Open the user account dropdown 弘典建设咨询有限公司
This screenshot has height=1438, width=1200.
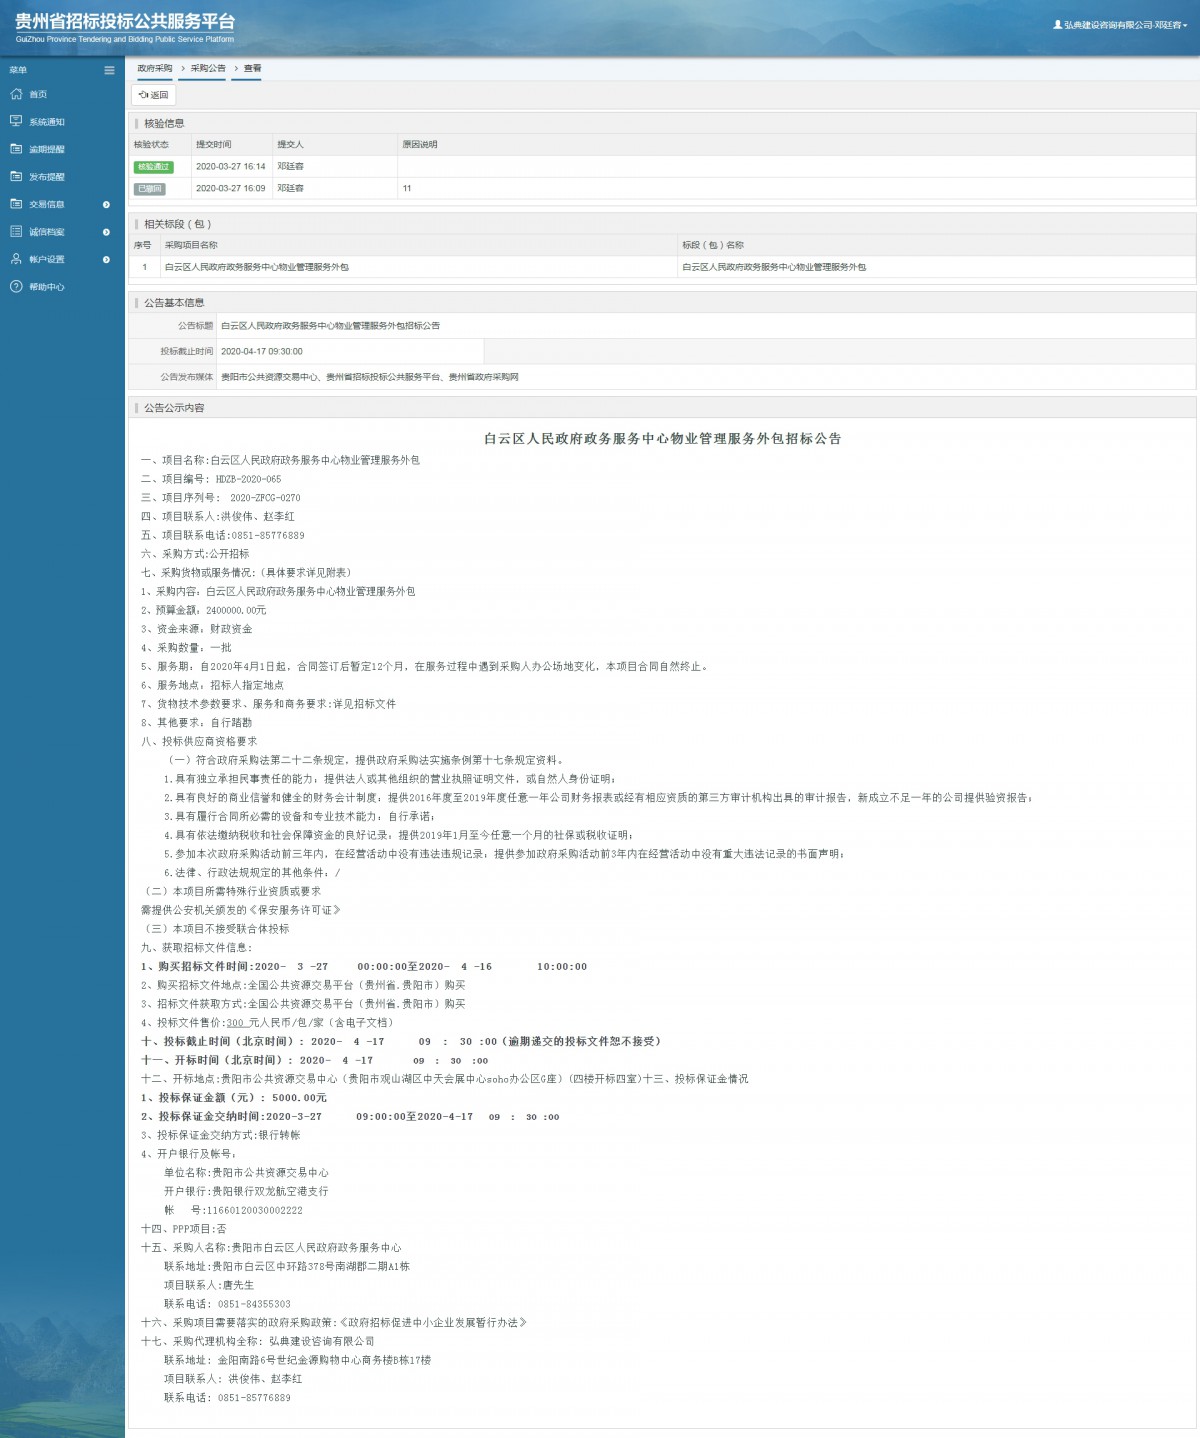tap(1120, 25)
